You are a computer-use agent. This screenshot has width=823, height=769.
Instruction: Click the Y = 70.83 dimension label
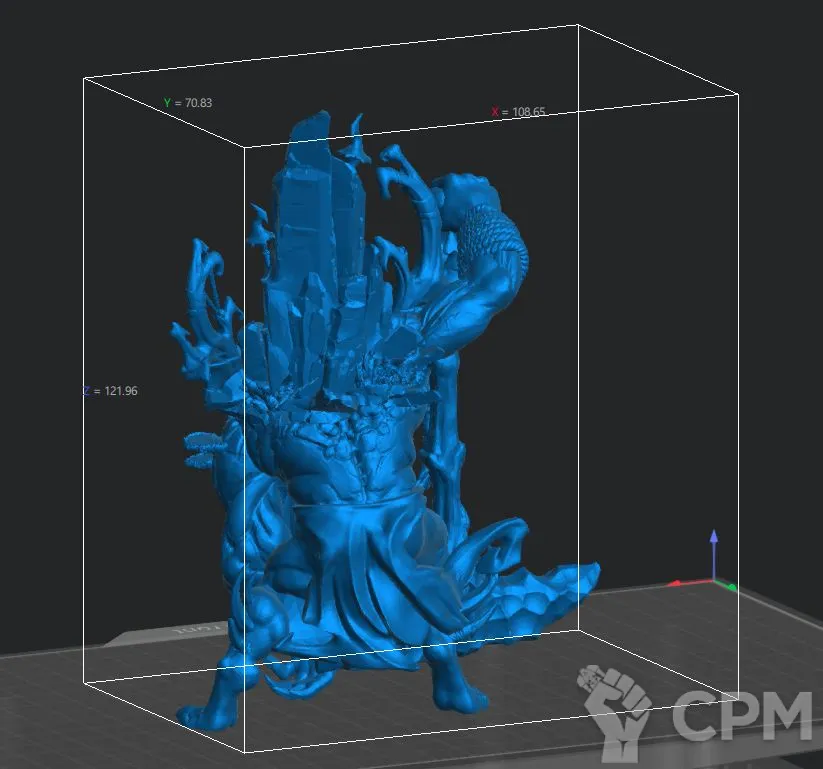[188, 103]
